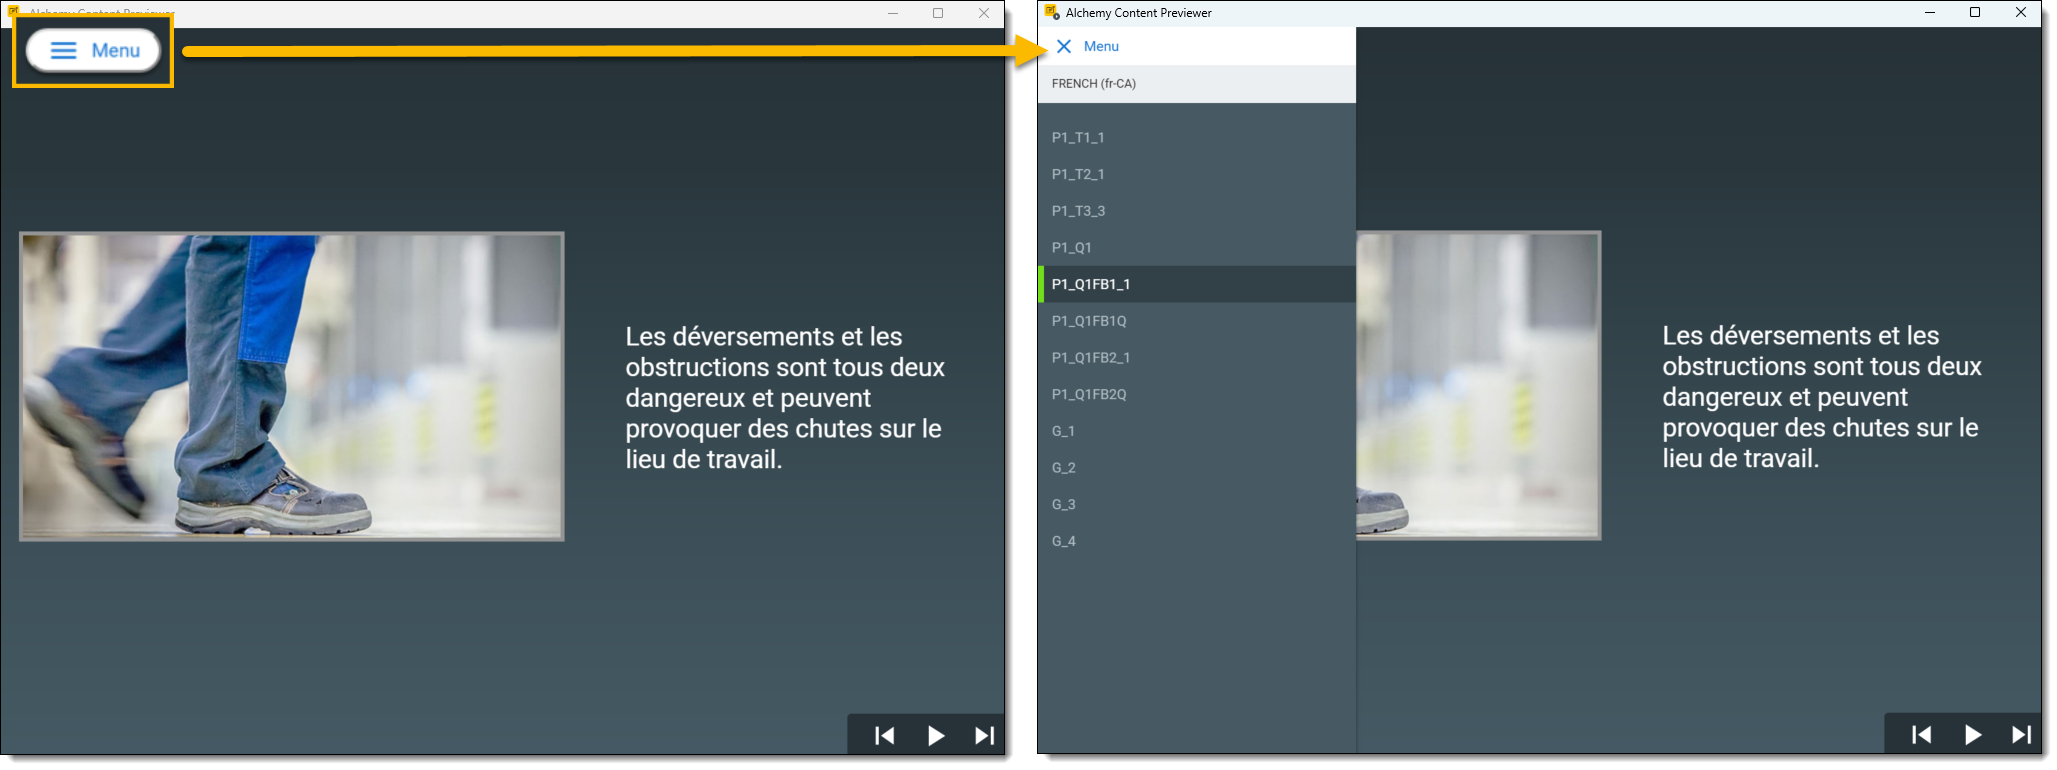Go to next slide in the menu-open window
The image size is (2057, 770).
[x=2020, y=735]
